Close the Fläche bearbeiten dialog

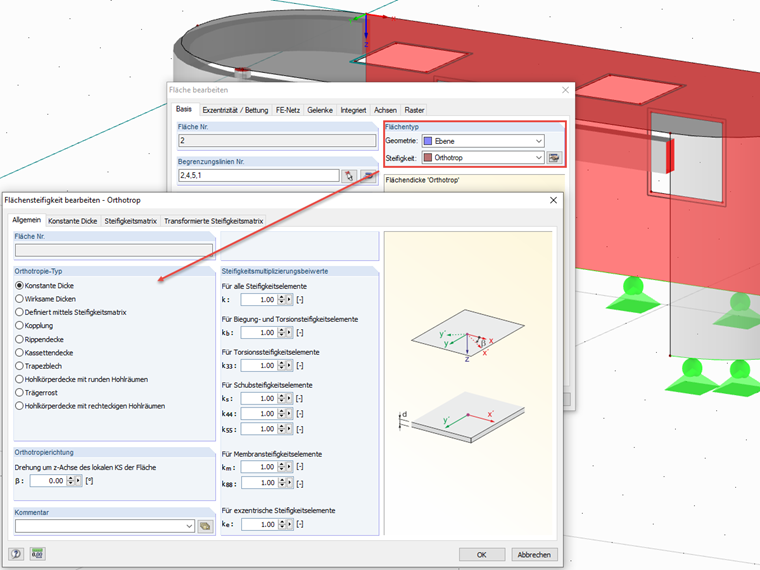coord(565,90)
